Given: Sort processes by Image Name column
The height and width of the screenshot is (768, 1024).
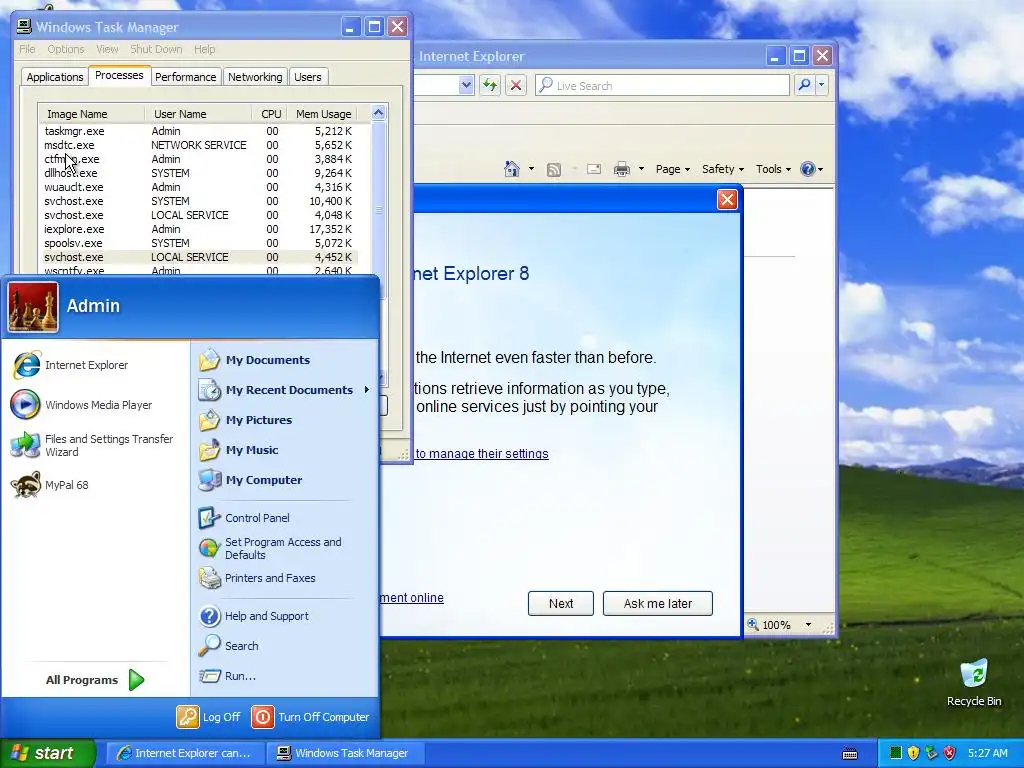Looking at the screenshot, I should click(x=91, y=114).
